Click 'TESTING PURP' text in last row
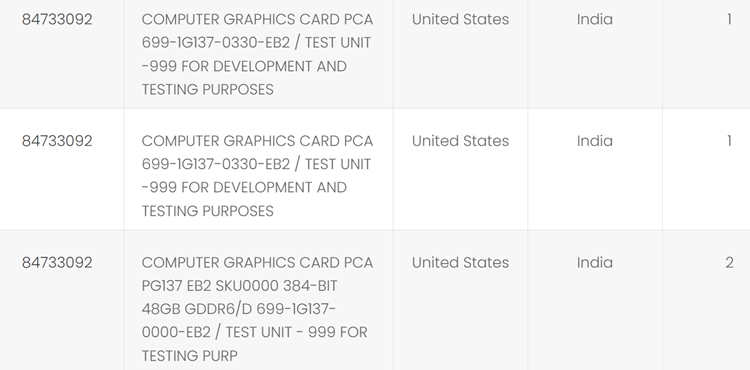This screenshot has height=370, width=750. (189, 356)
